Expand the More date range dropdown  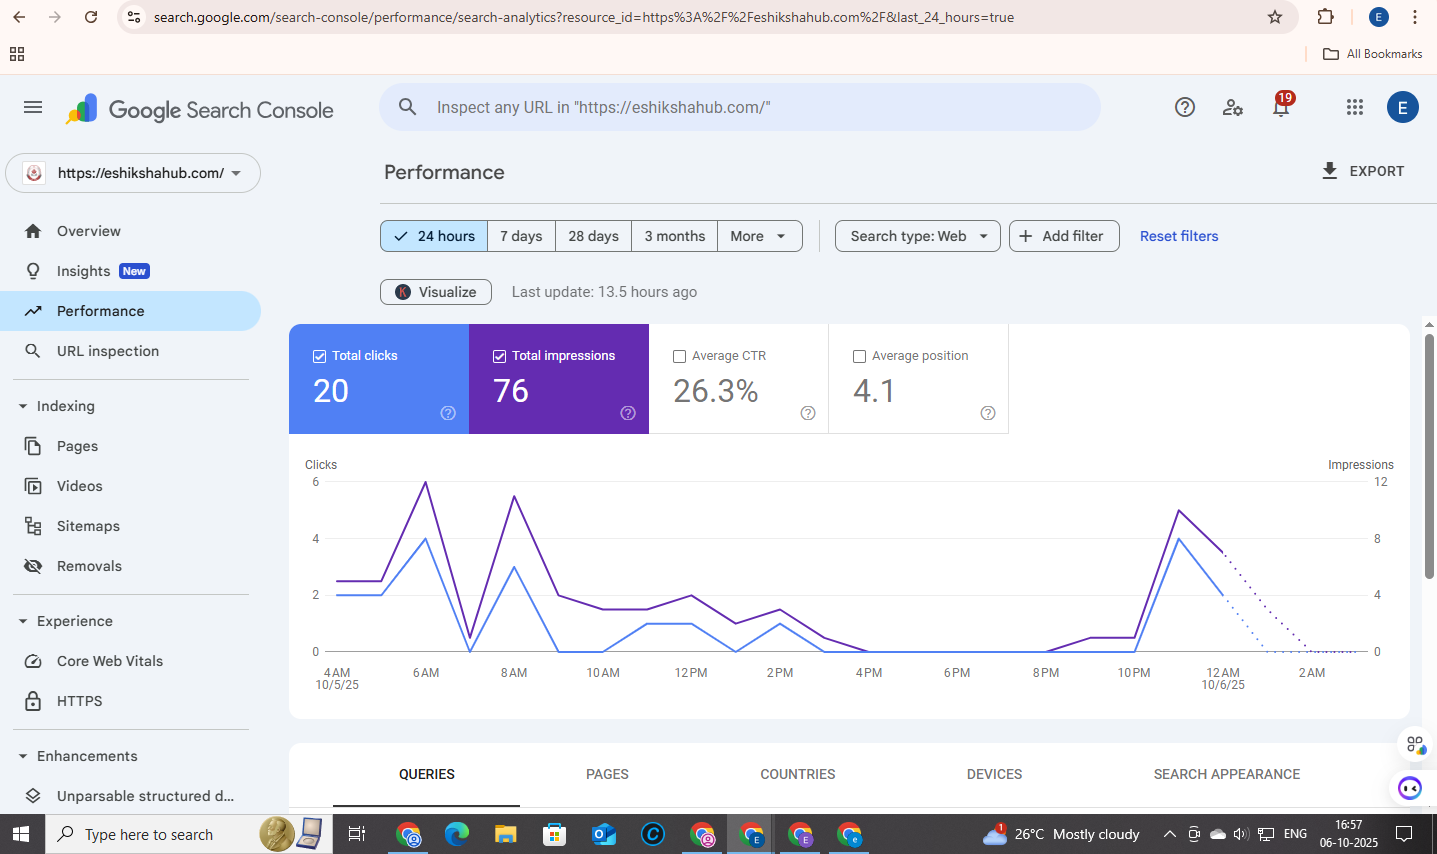[759, 236]
